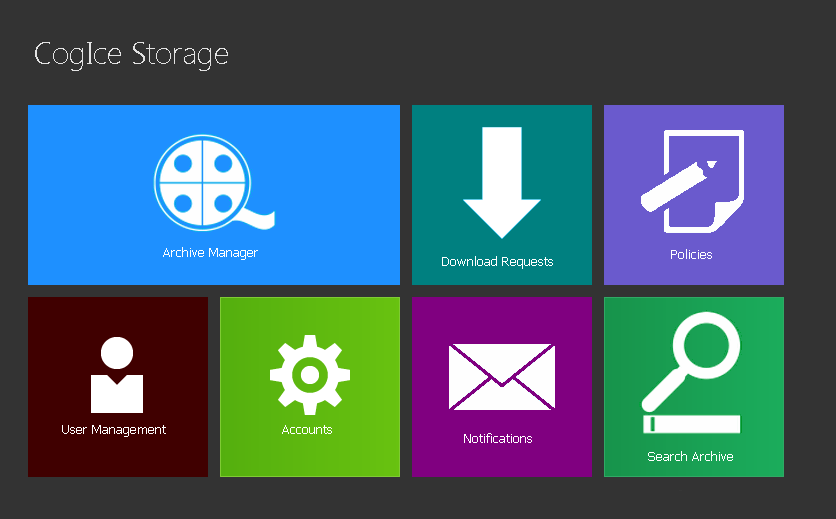The height and width of the screenshot is (519, 836).
Task: Select the "Notifications" text label
Action: 498,439
